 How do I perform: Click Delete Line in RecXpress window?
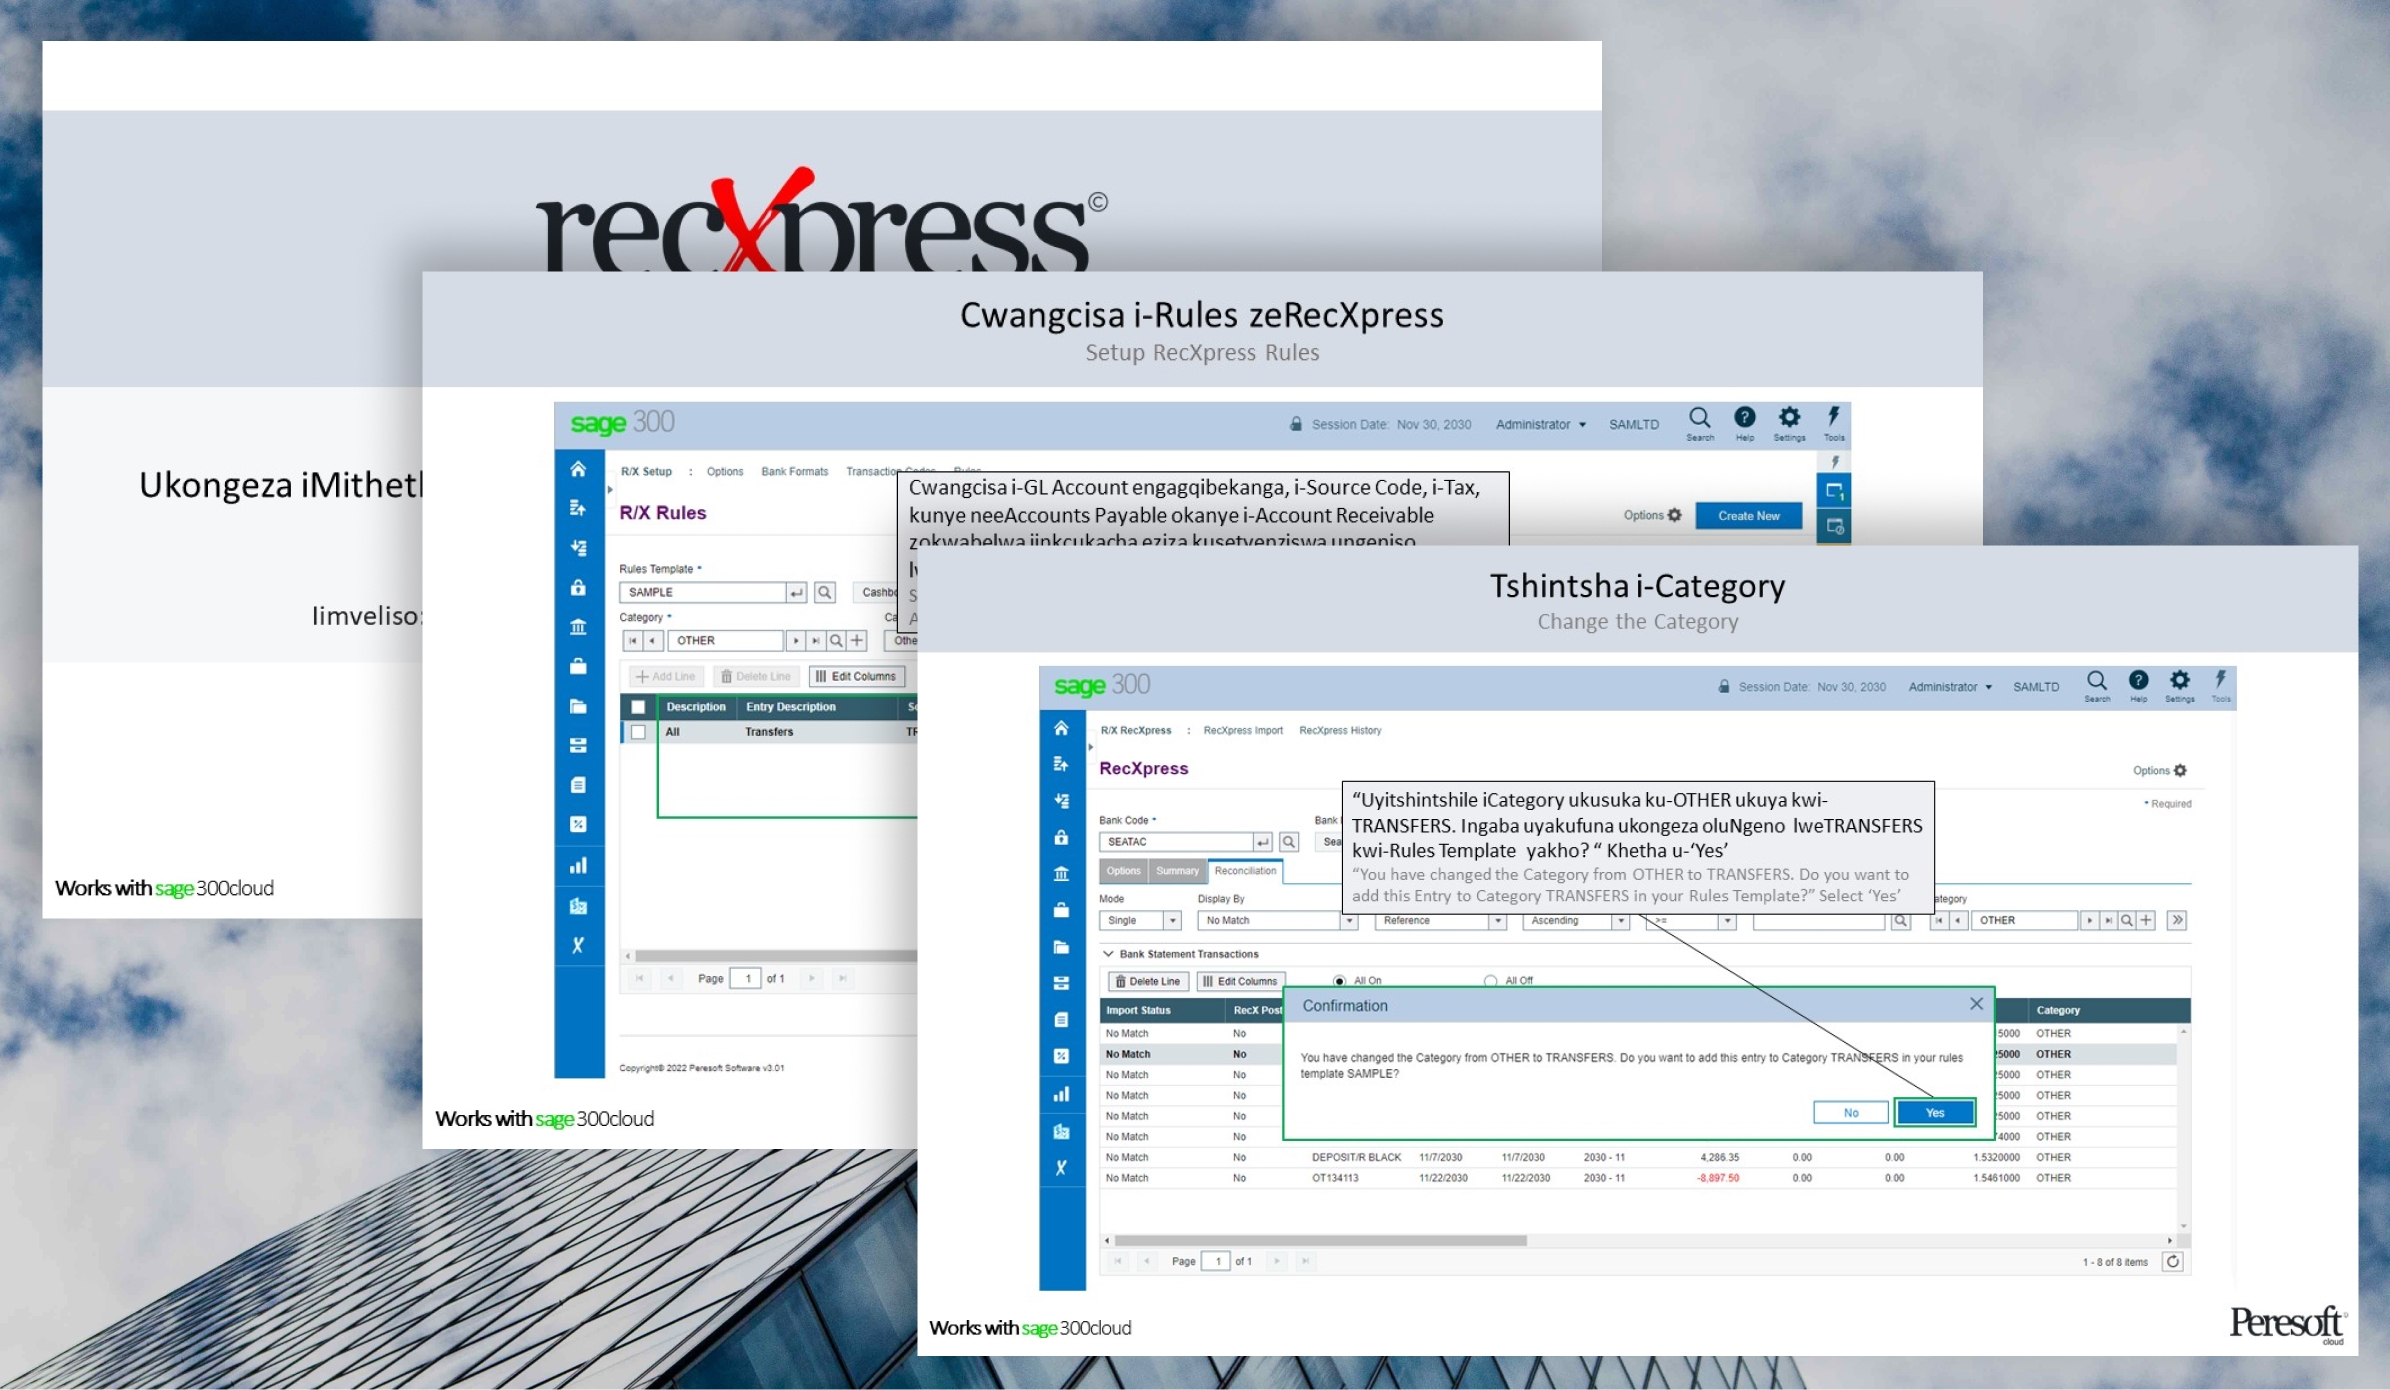[x=1147, y=981]
